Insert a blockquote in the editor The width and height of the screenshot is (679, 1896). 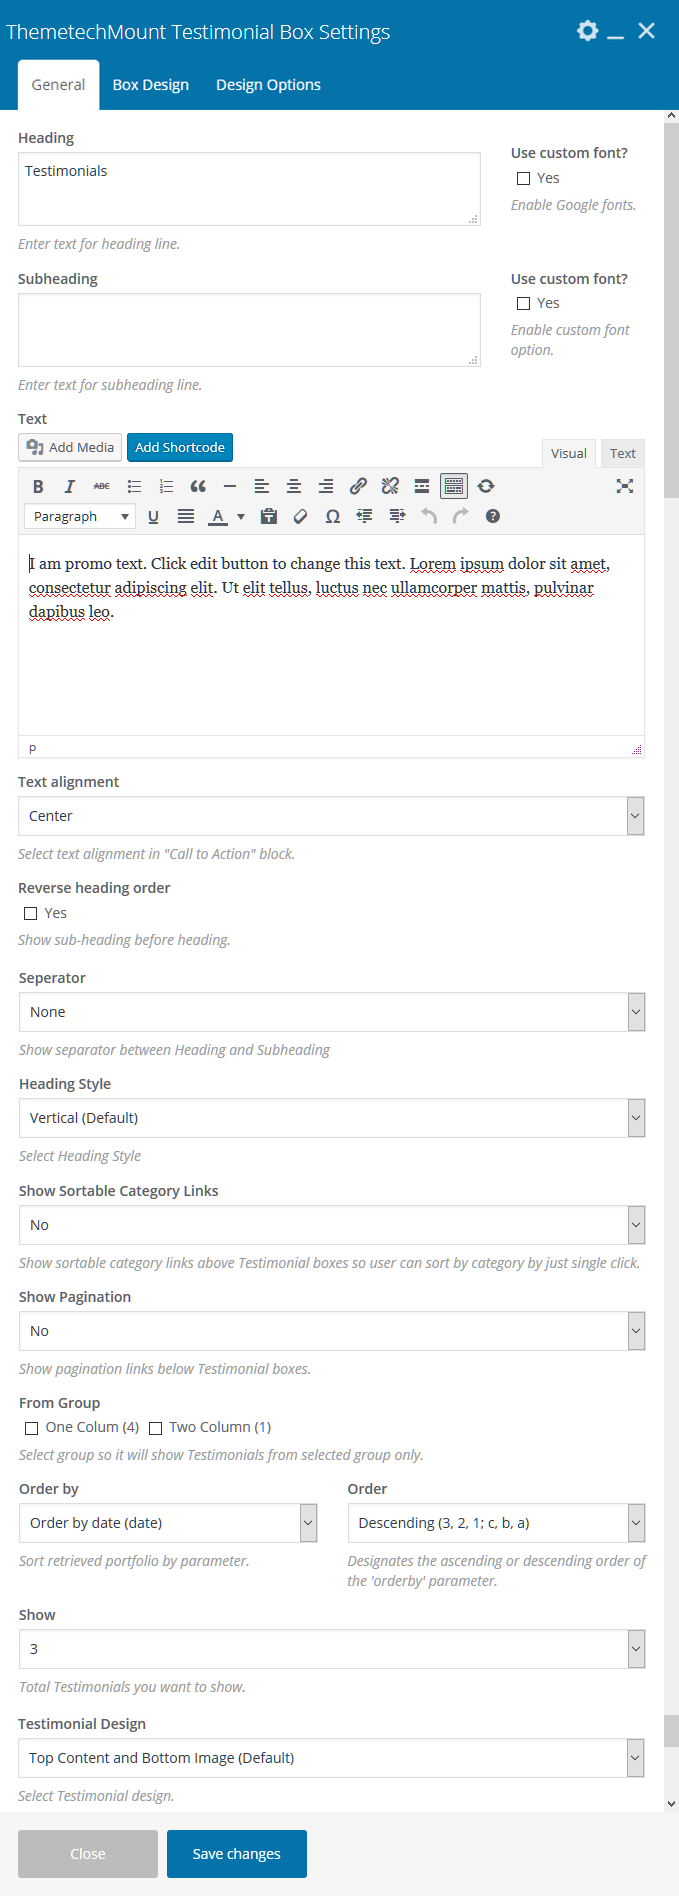tap(198, 486)
